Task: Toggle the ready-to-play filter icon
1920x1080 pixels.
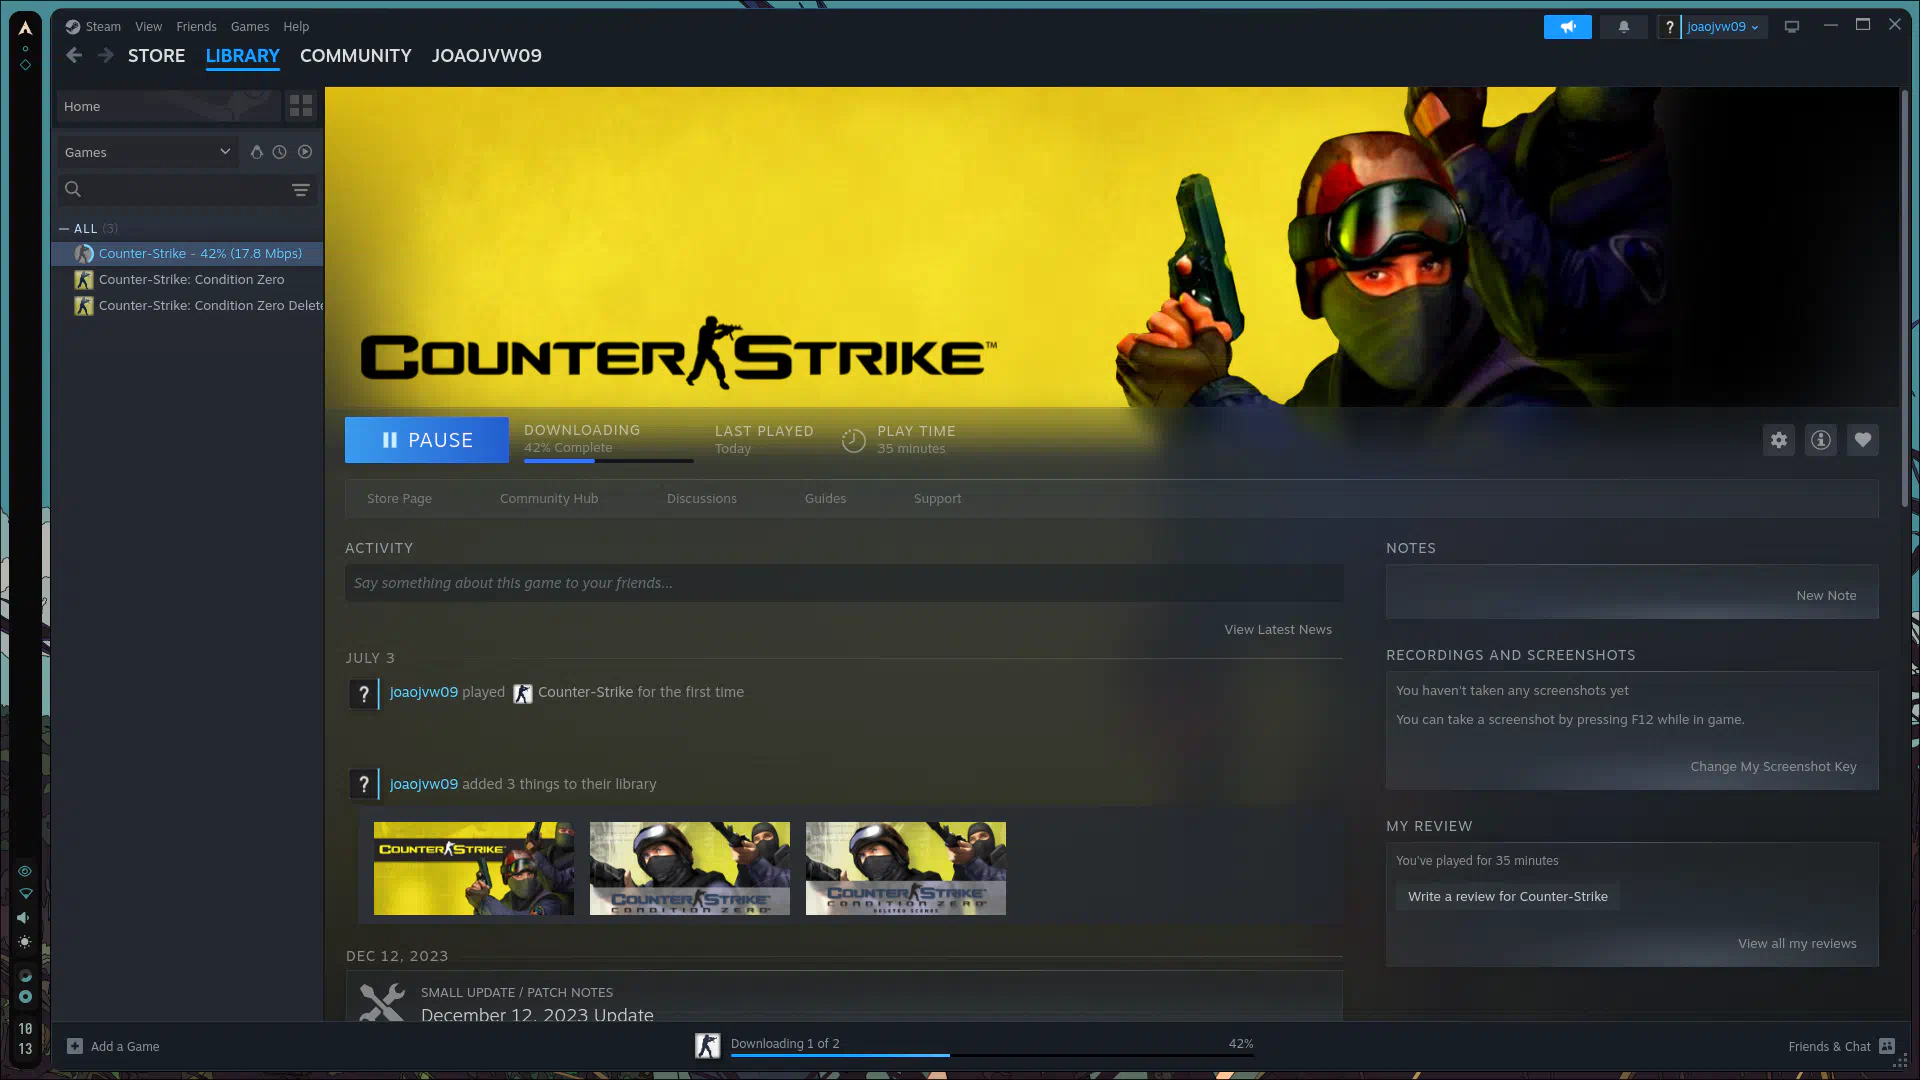Action: click(305, 152)
